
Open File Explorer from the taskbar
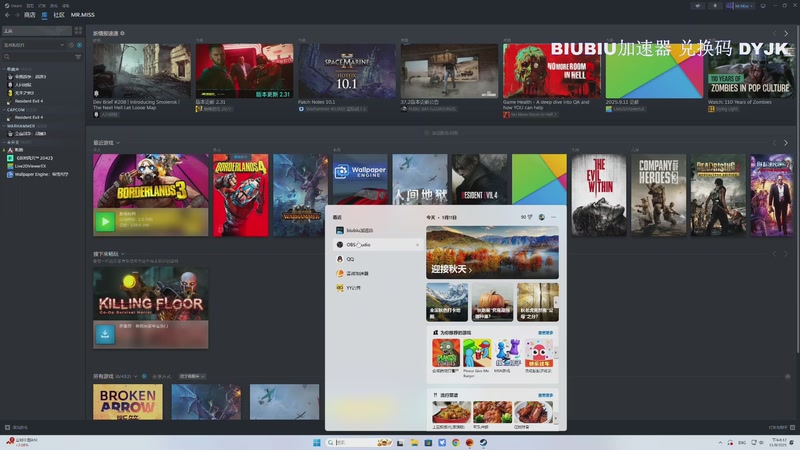414,442
